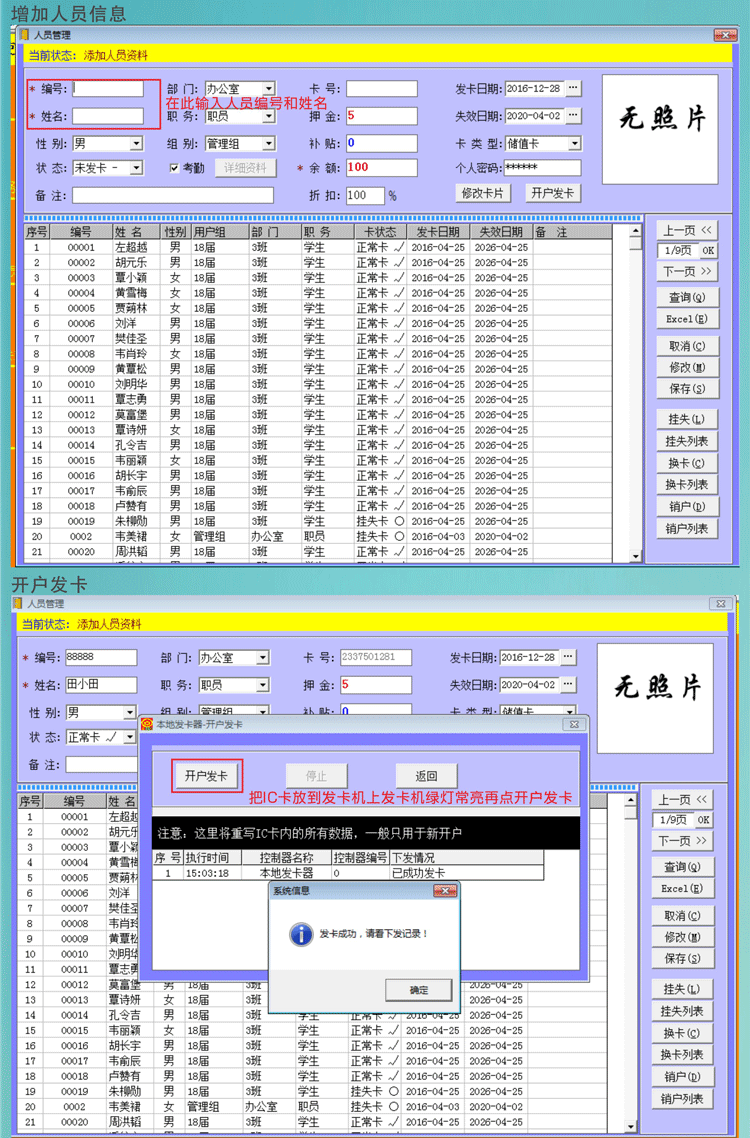Click 下一页 button in upper window
Viewport: 750px width, 1138px height.
coord(687,271)
